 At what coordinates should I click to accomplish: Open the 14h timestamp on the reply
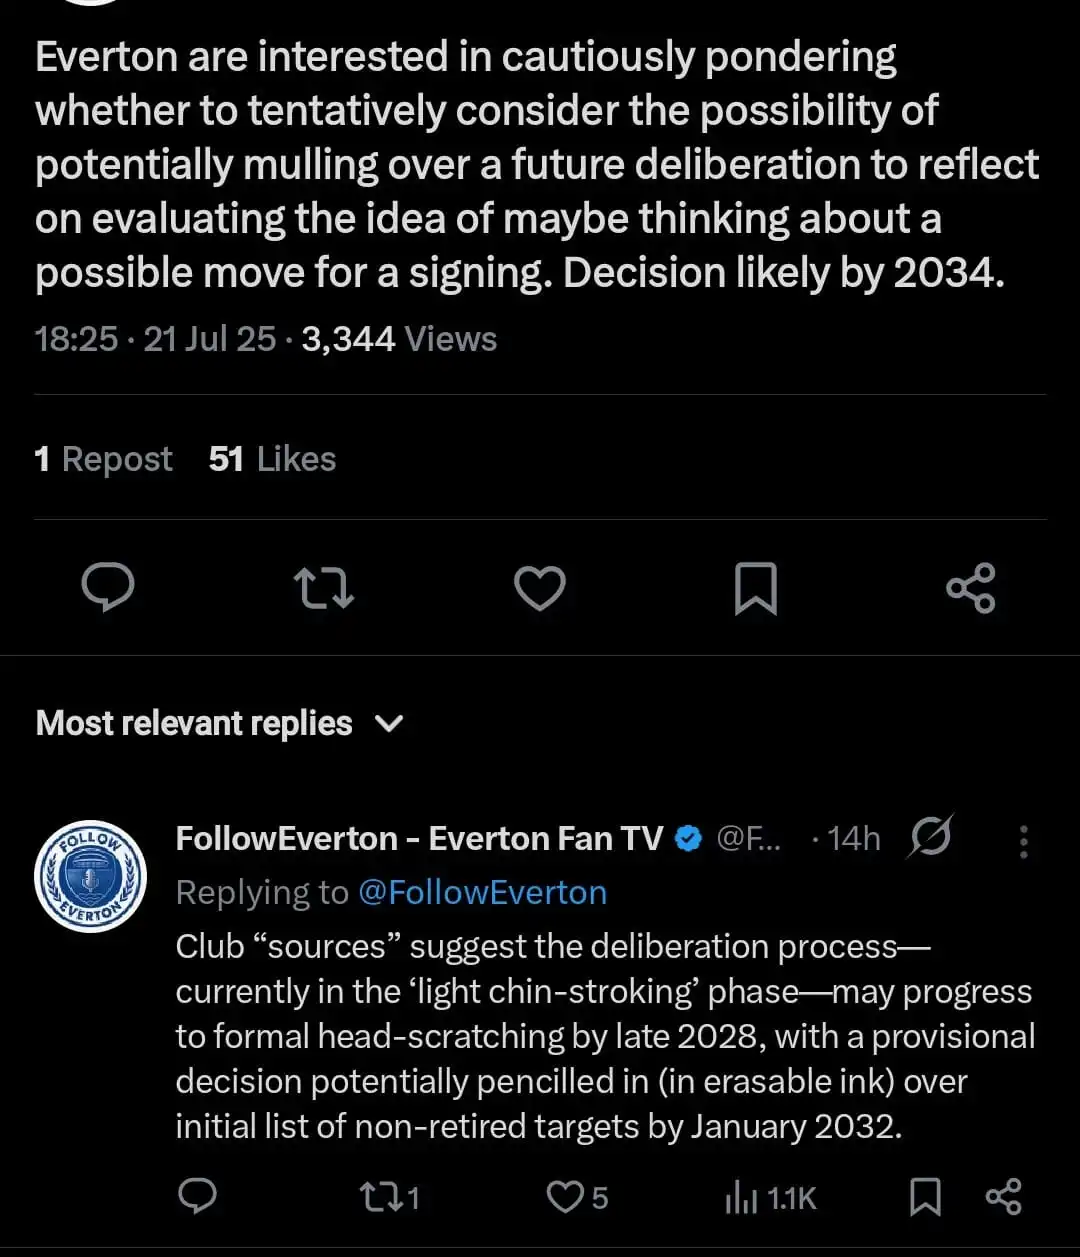[853, 838]
